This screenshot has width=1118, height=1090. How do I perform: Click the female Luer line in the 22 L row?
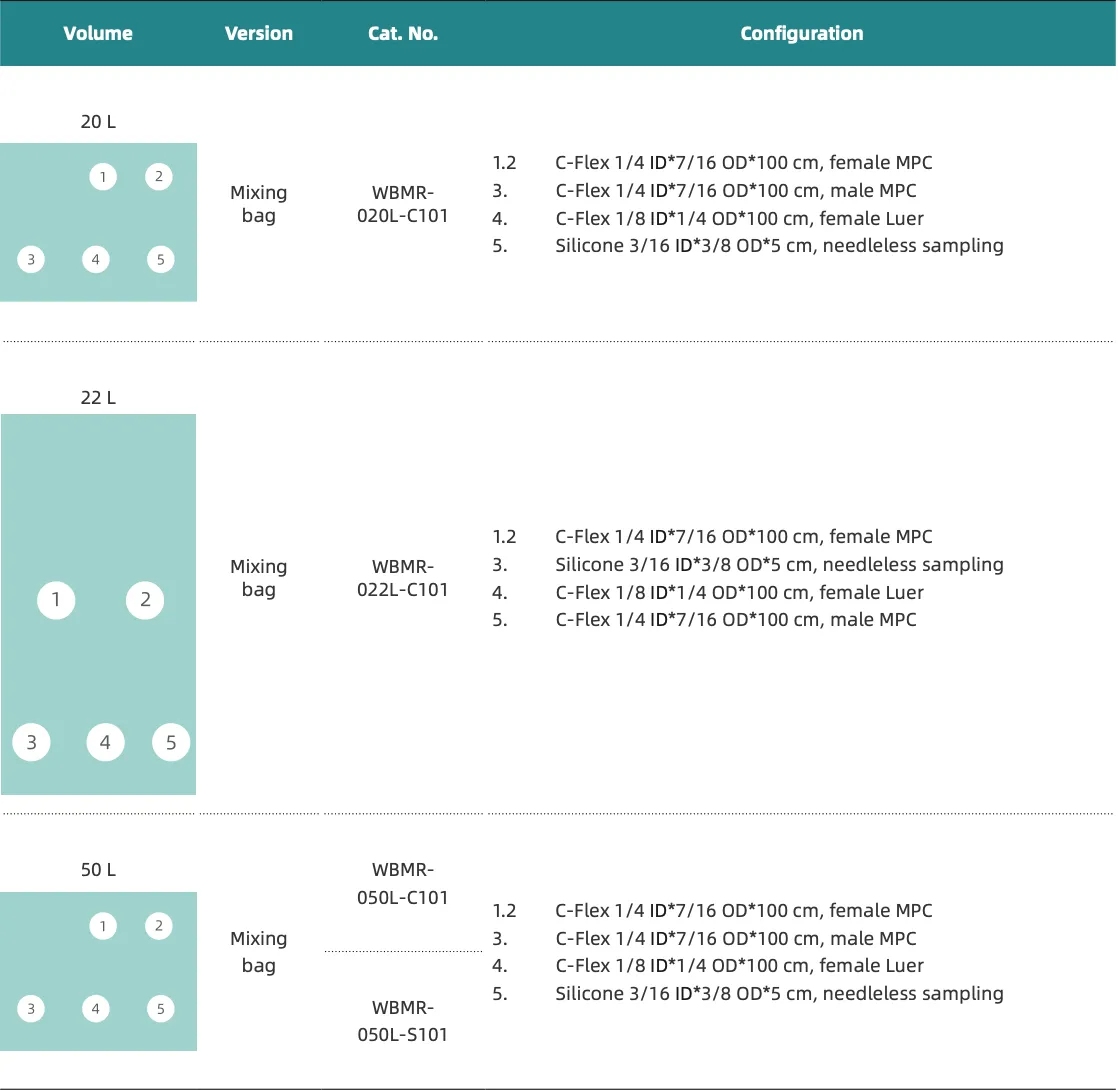pos(739,592)
